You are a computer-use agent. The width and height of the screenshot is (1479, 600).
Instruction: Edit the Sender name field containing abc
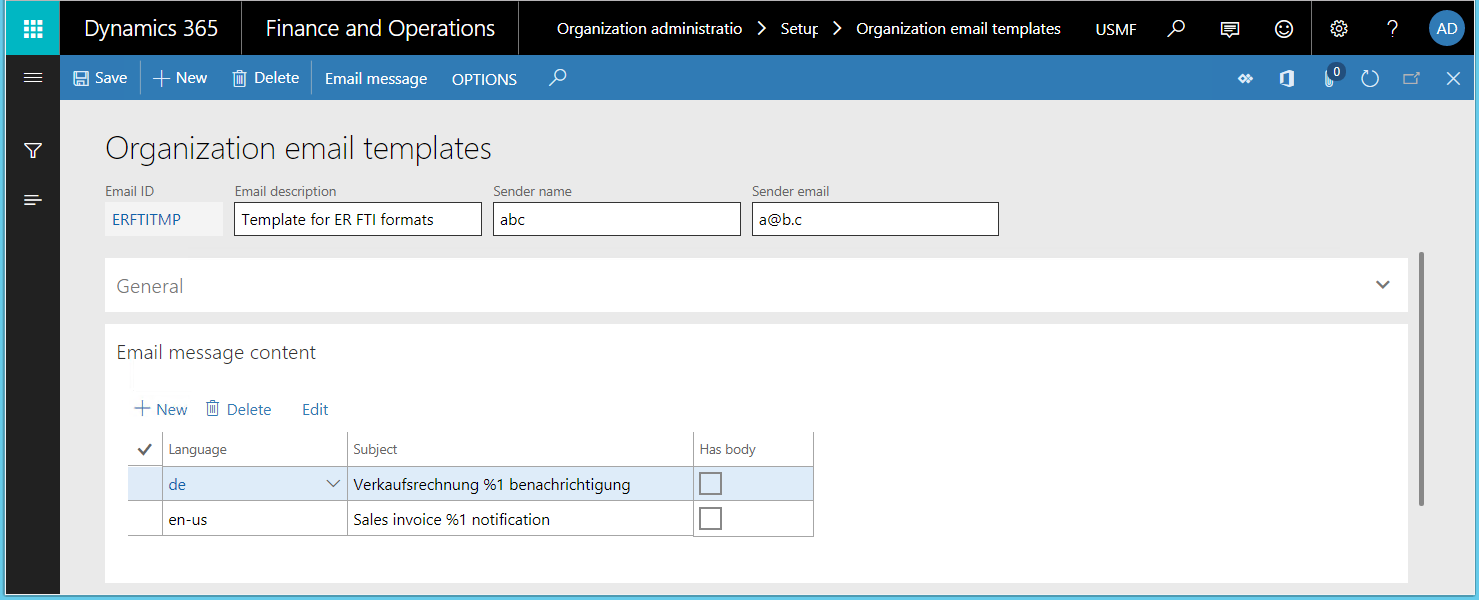pyautogui.click(x=616, y=218)
